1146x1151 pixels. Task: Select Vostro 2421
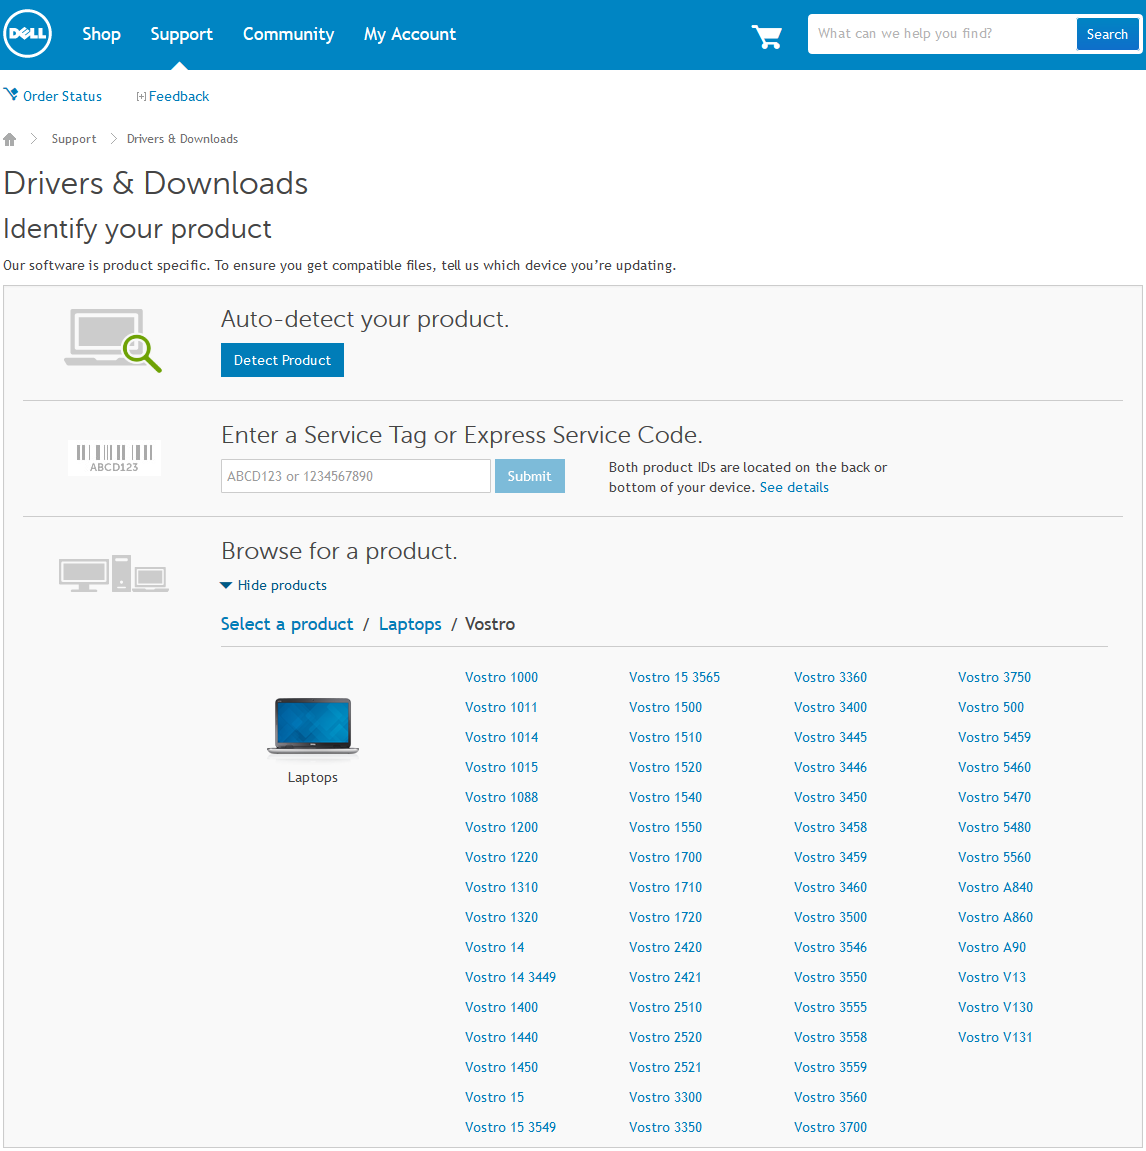(665, 977)
